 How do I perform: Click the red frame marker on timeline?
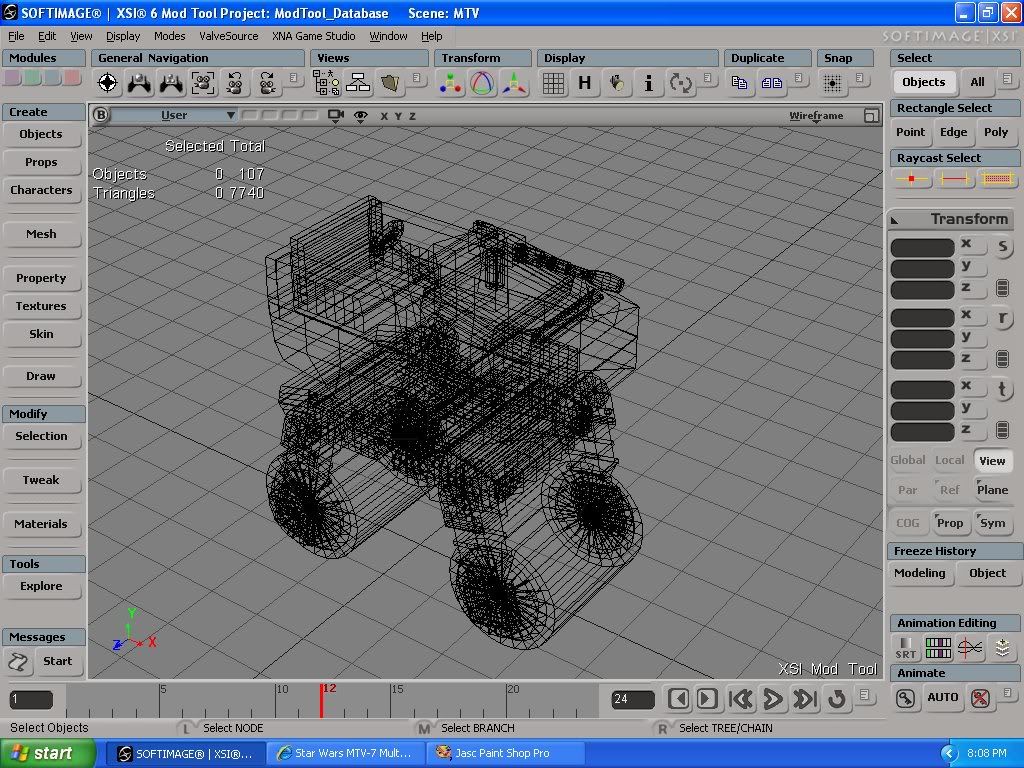[x=322, y=700]
